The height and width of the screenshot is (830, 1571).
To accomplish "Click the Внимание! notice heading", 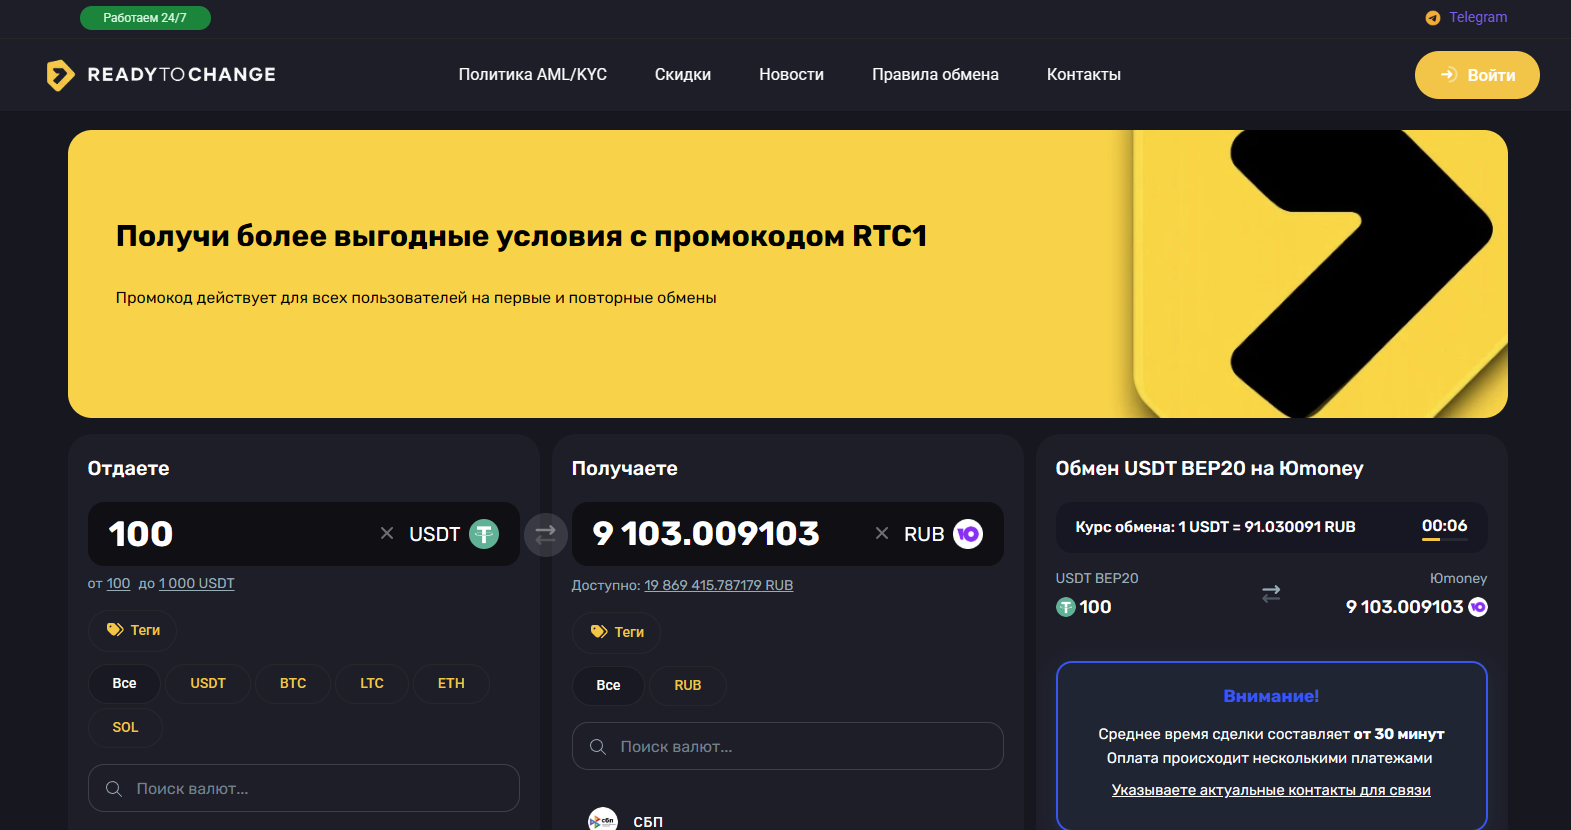I will pyautogui.click(x=1271, y=697).
